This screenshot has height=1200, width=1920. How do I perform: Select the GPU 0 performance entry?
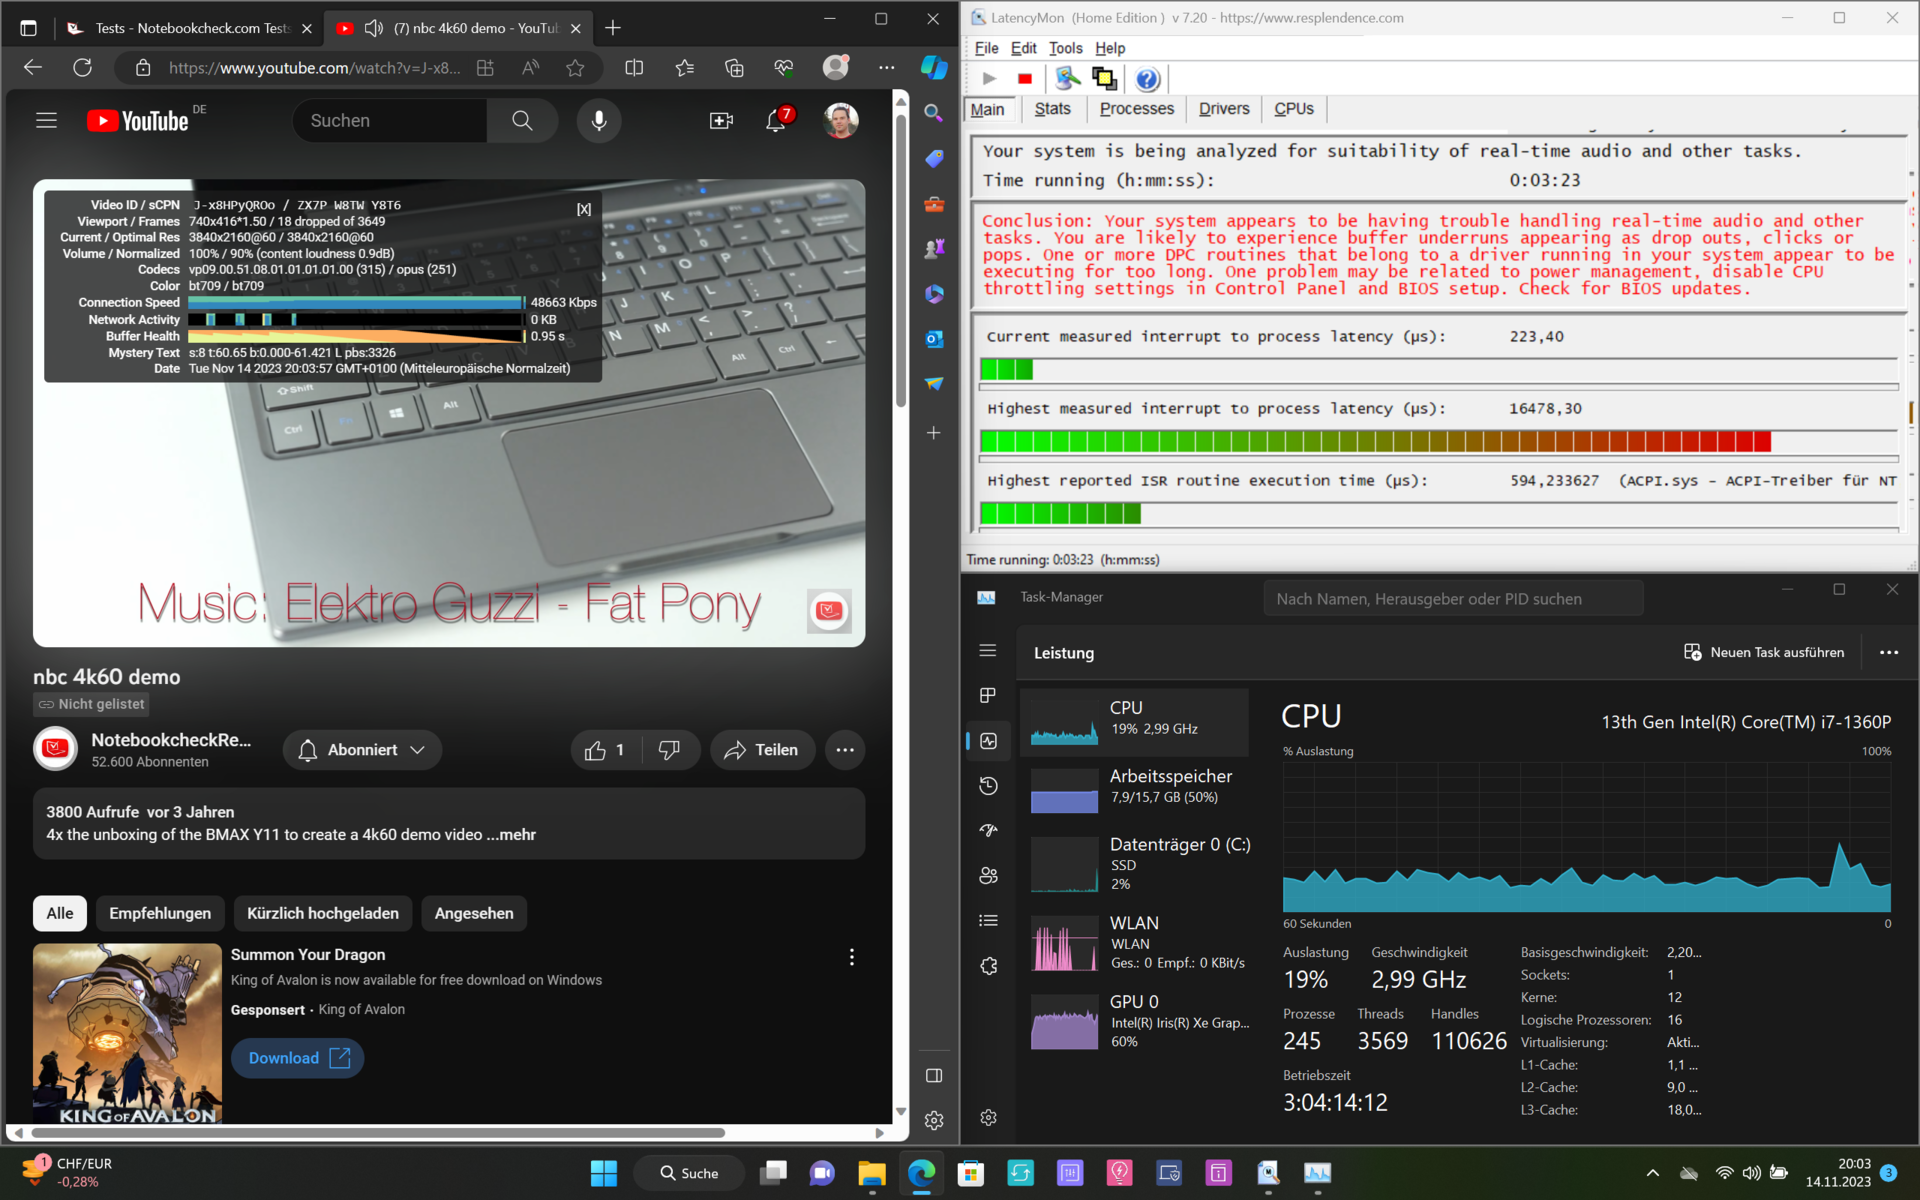[1134, 1021]
